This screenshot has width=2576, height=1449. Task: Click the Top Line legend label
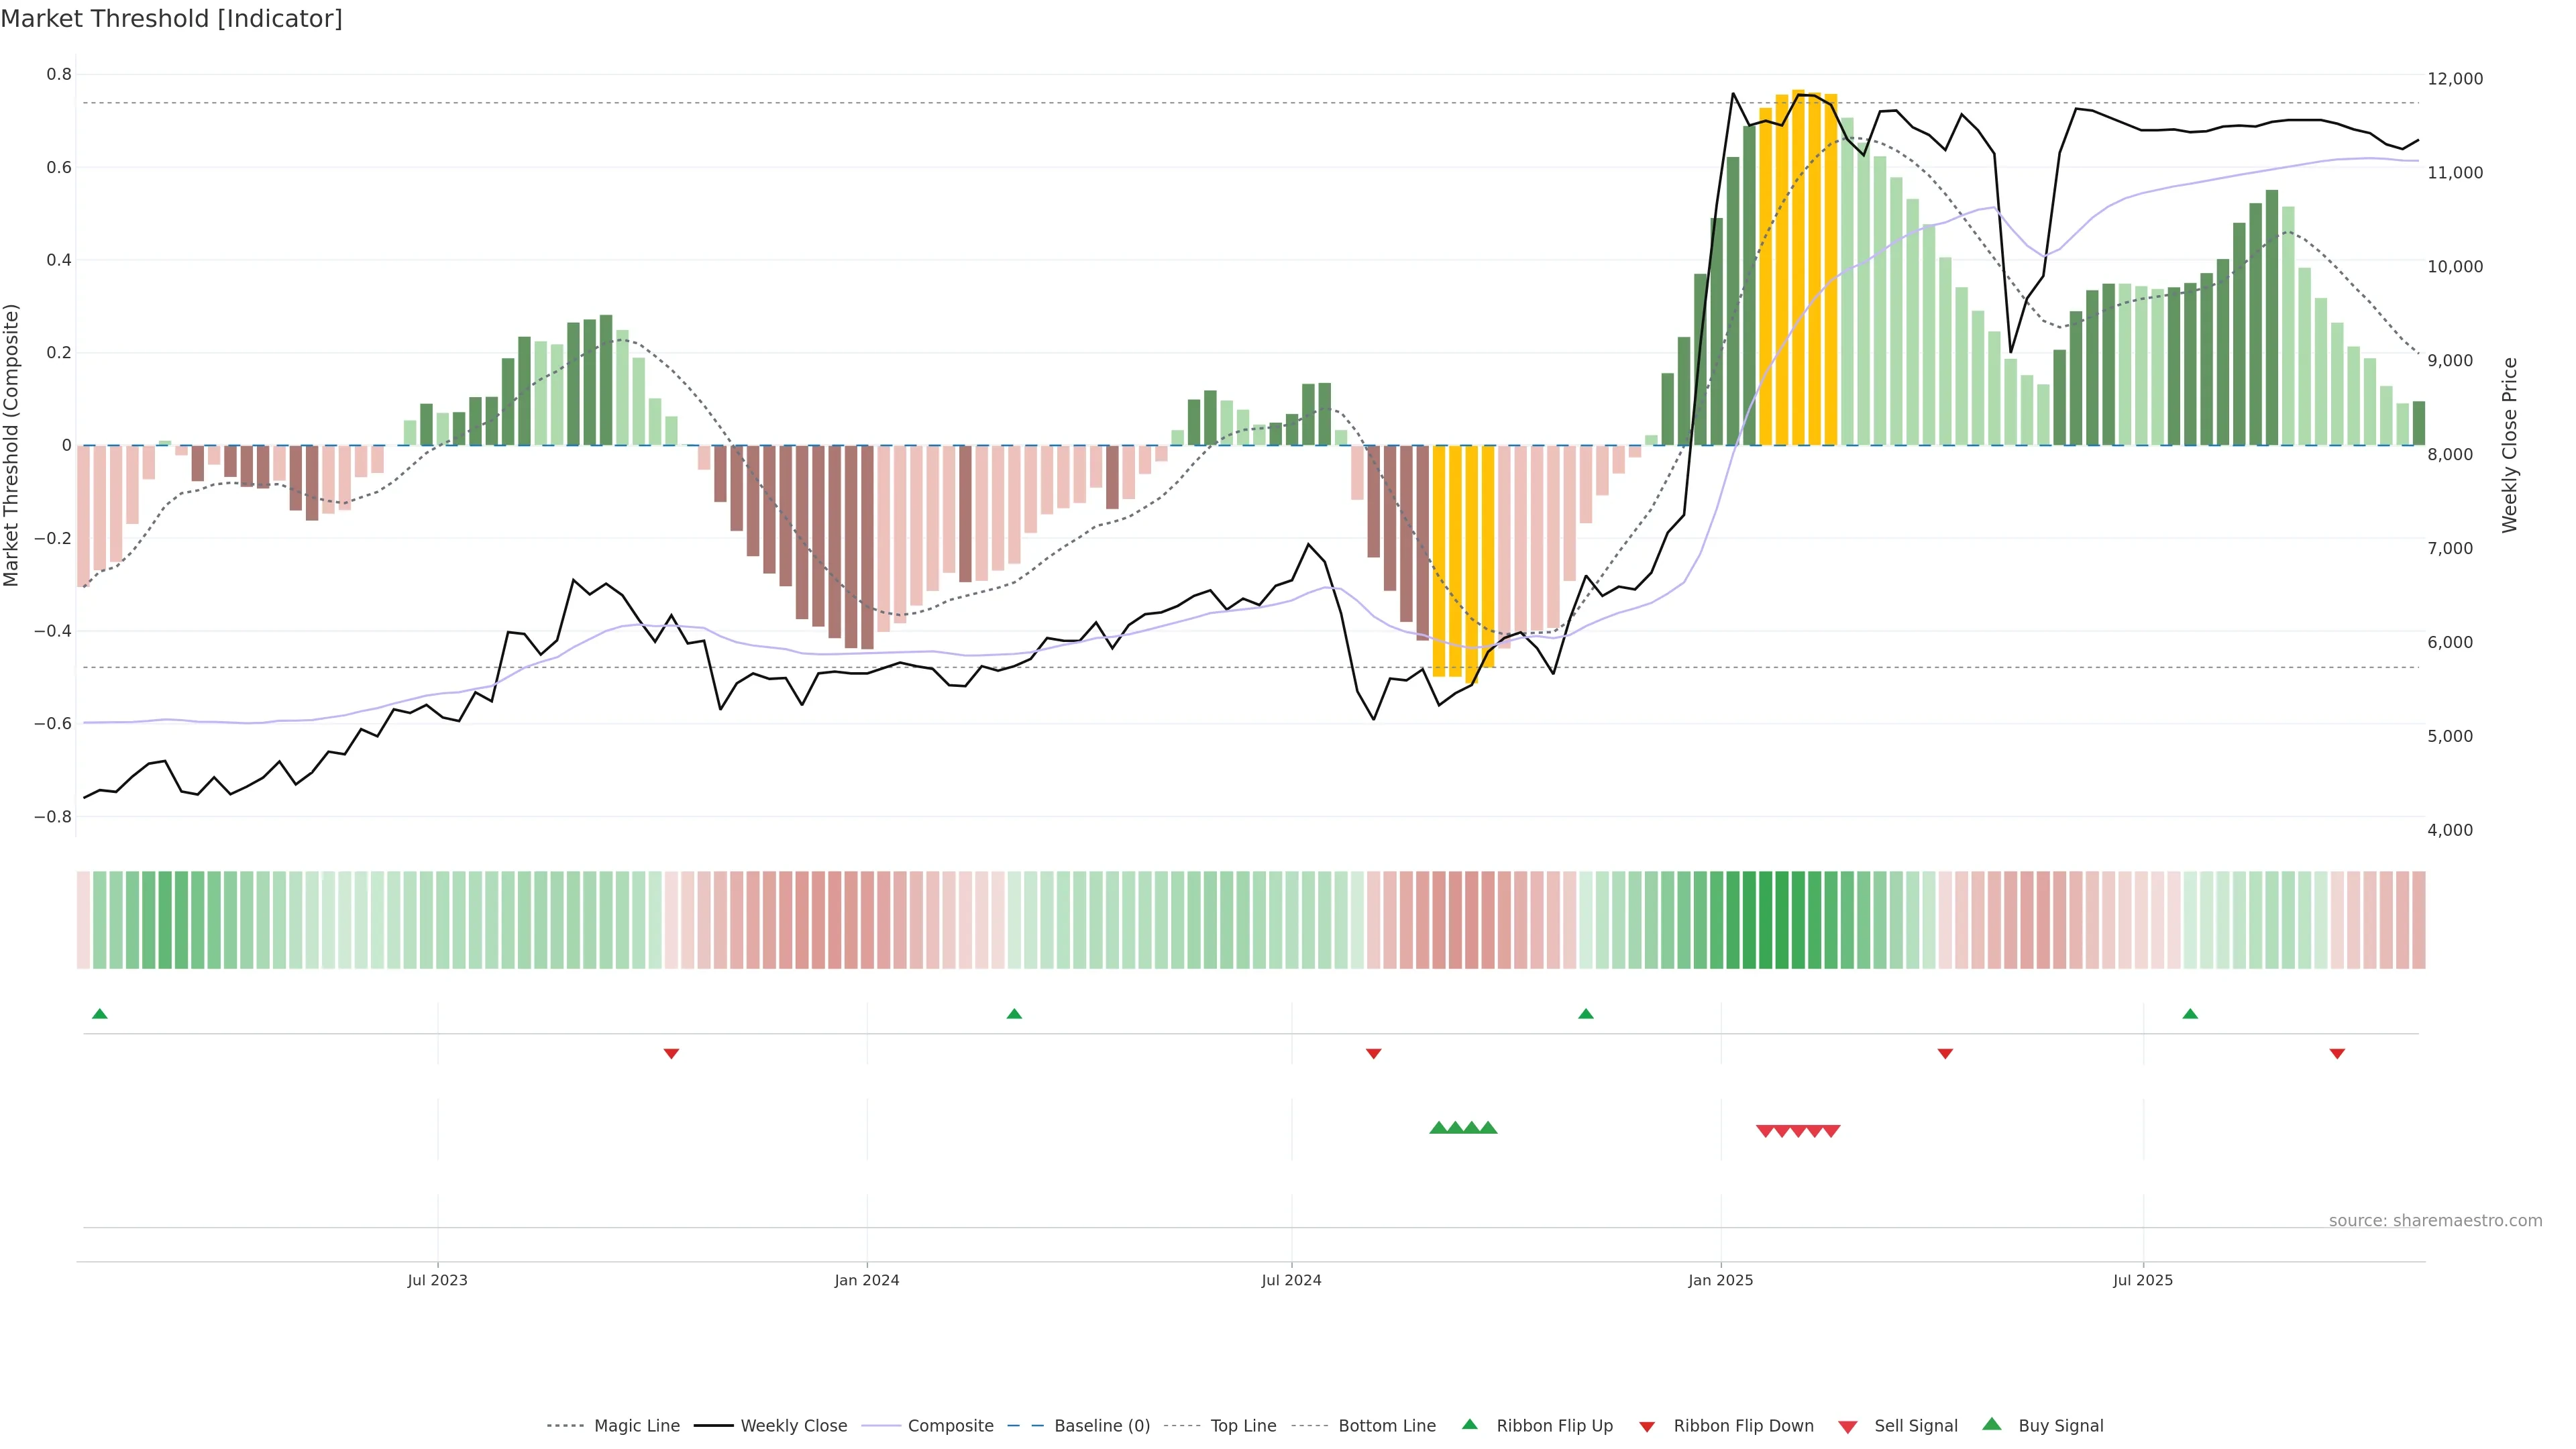(1243, 1426)
